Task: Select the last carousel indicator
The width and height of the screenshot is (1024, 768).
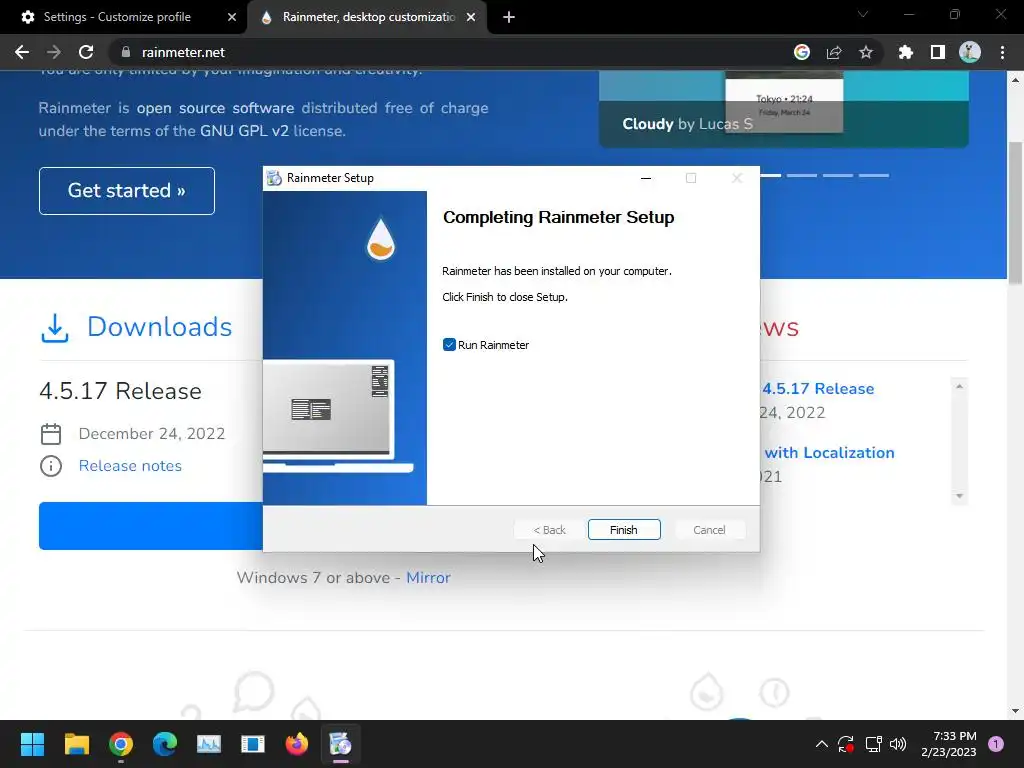Action: pos(873,175)
